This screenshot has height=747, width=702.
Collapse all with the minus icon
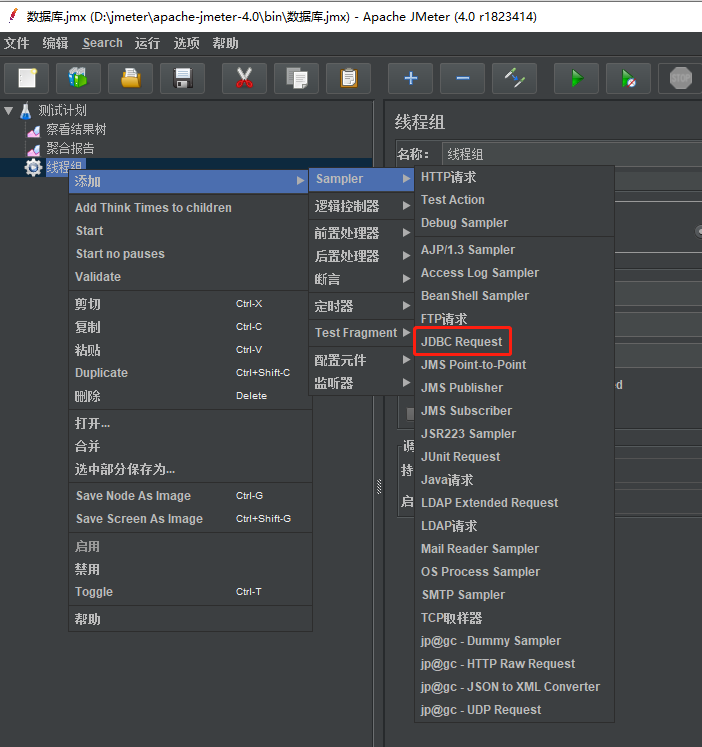coord(462,78)
